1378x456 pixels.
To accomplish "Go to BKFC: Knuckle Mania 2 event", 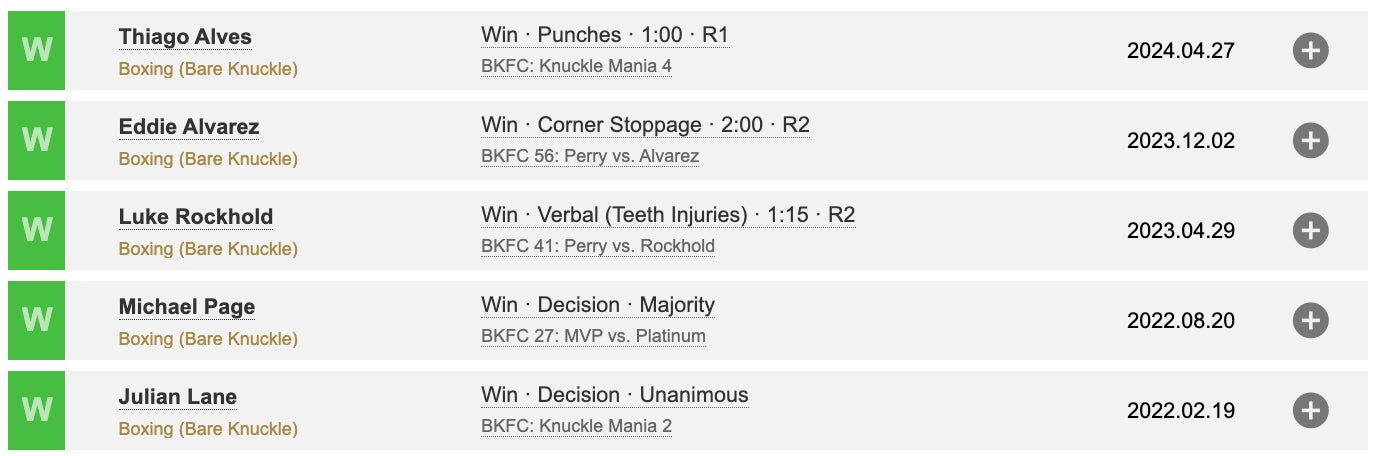I will coord(576,426).
